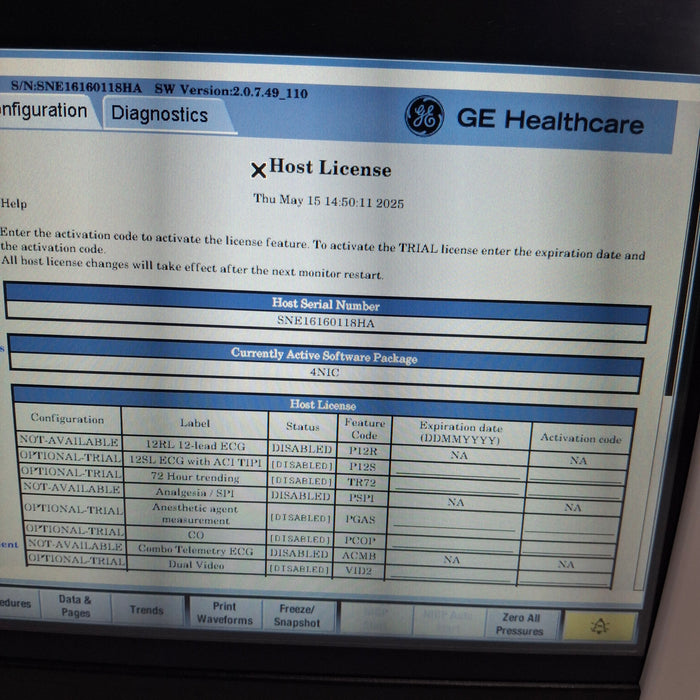Screen dimensions: 700x700
Task: Select Freeze/Snapshot button
Action: [297, 615]
